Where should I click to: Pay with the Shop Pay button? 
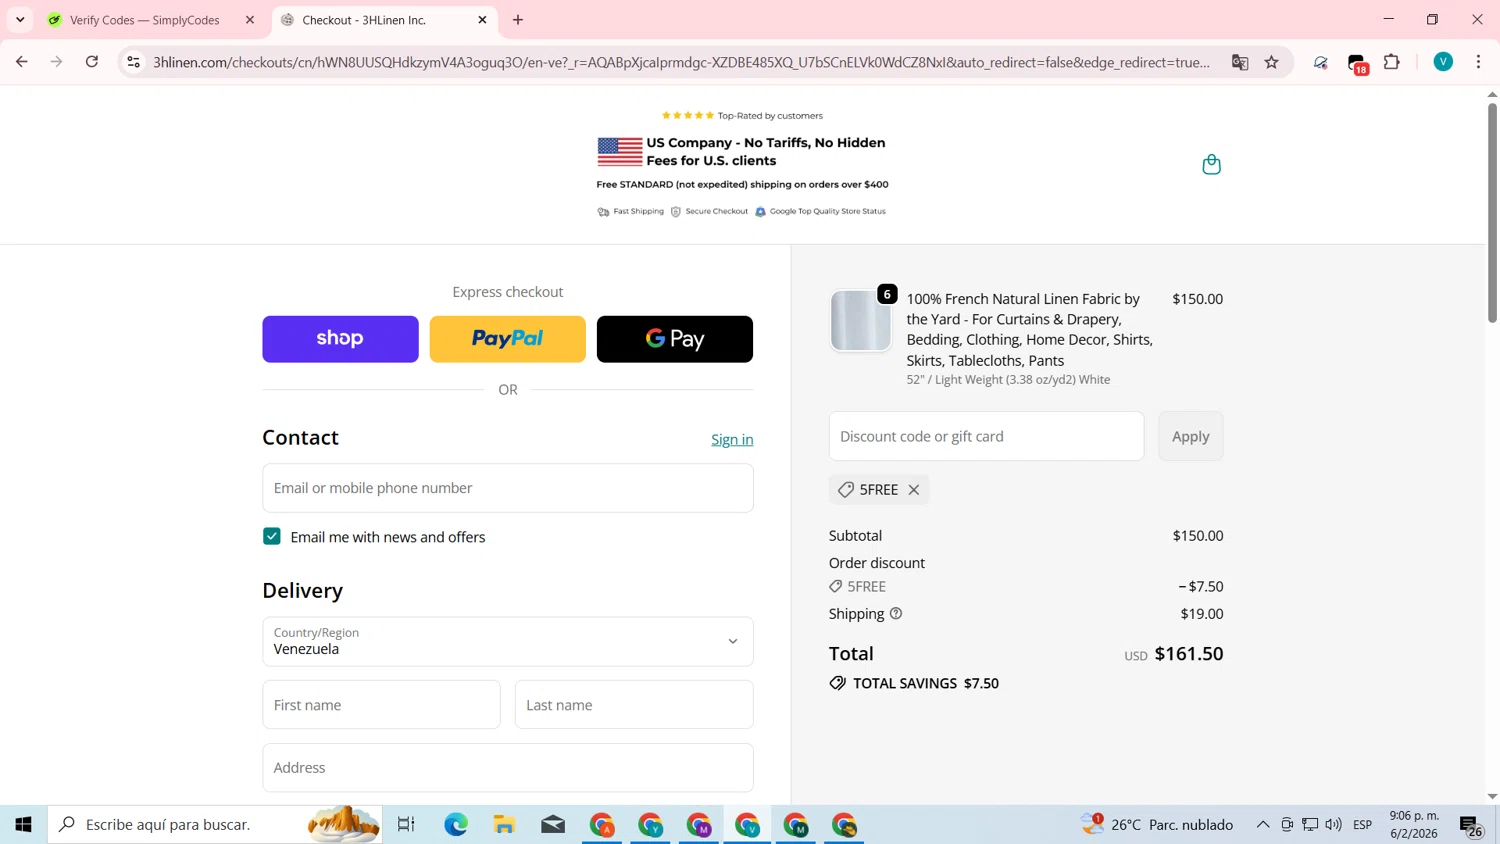click(x=340, y=339)
